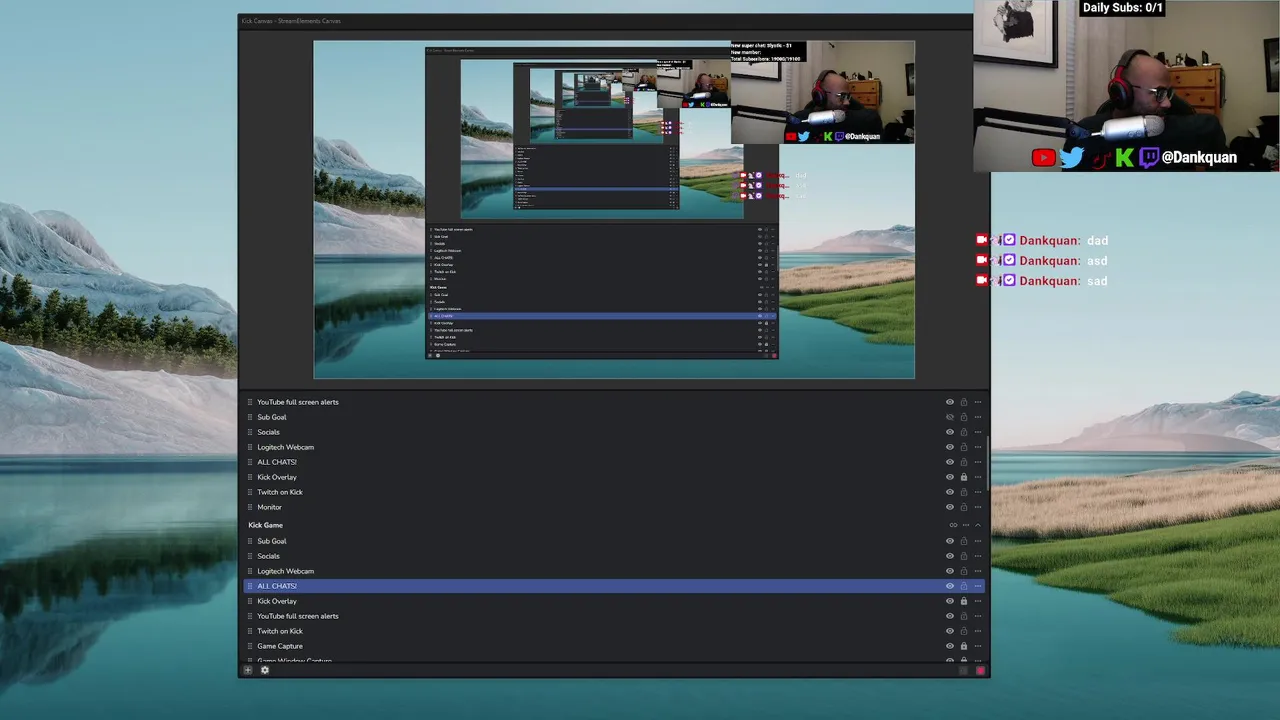This screenshot has height=720, width=1280.
Task: Lock Logitech Webcam in Kick Game group
Action: pyautogui.click(x=964, y=571)
